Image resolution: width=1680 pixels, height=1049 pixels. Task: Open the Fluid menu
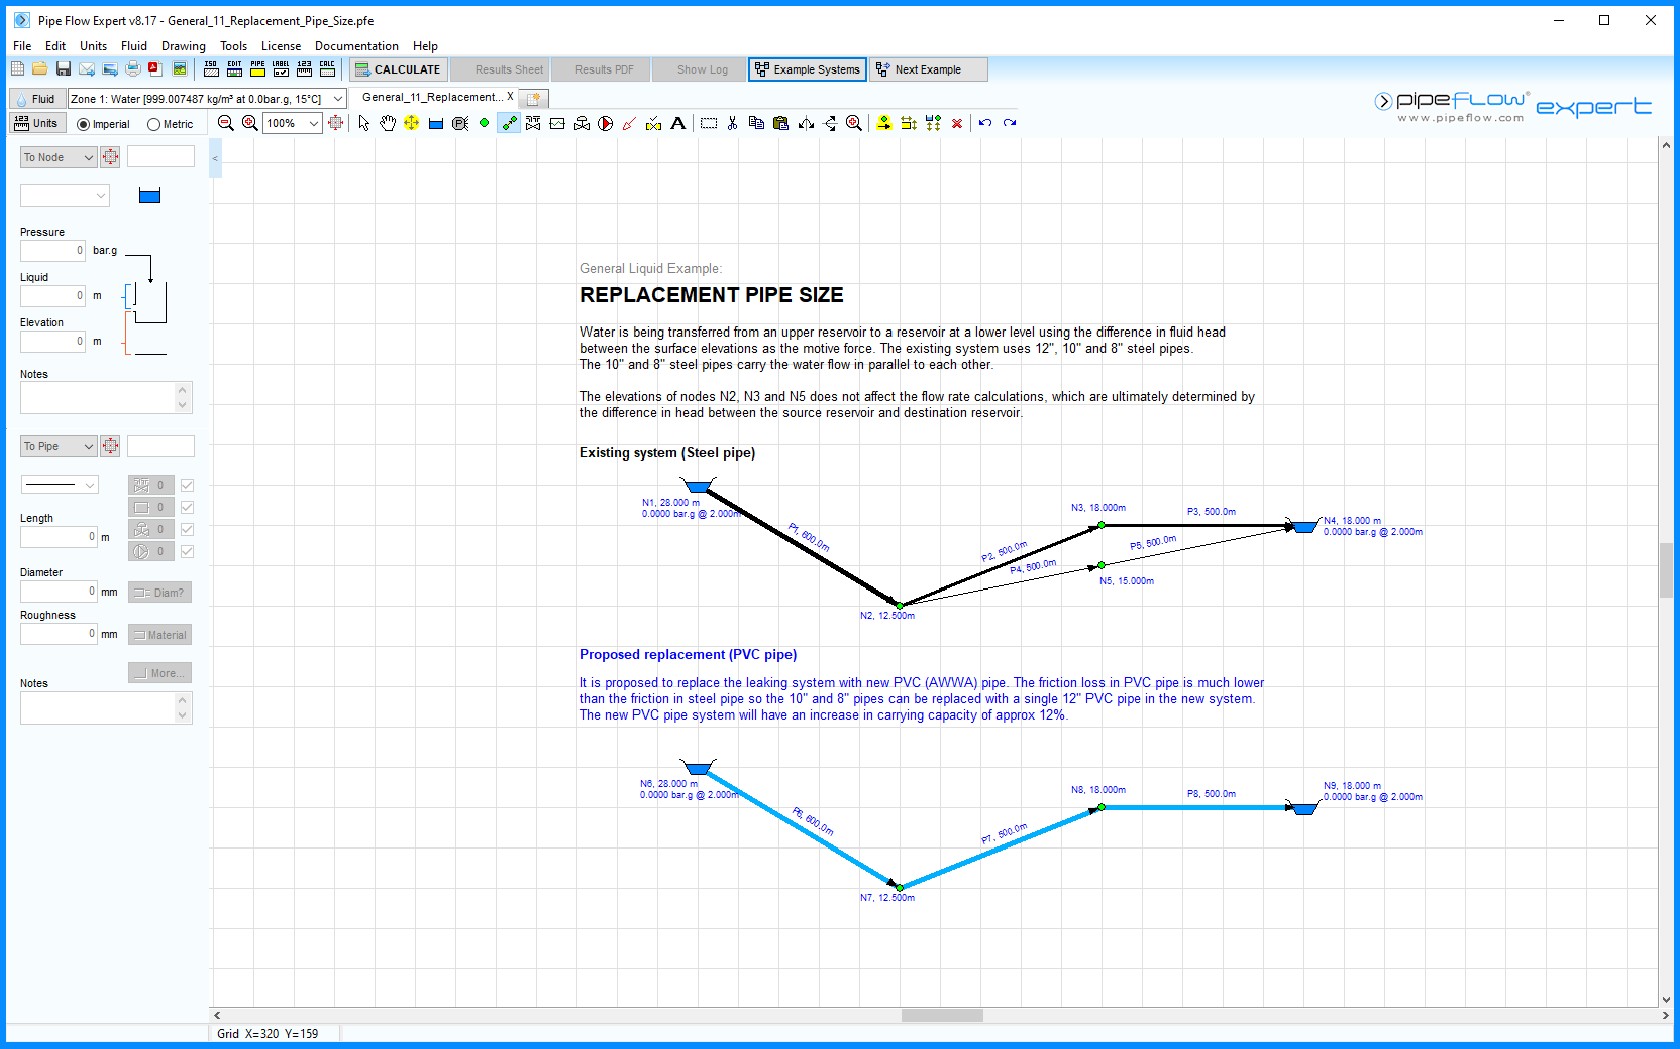[x=134, y=46]
